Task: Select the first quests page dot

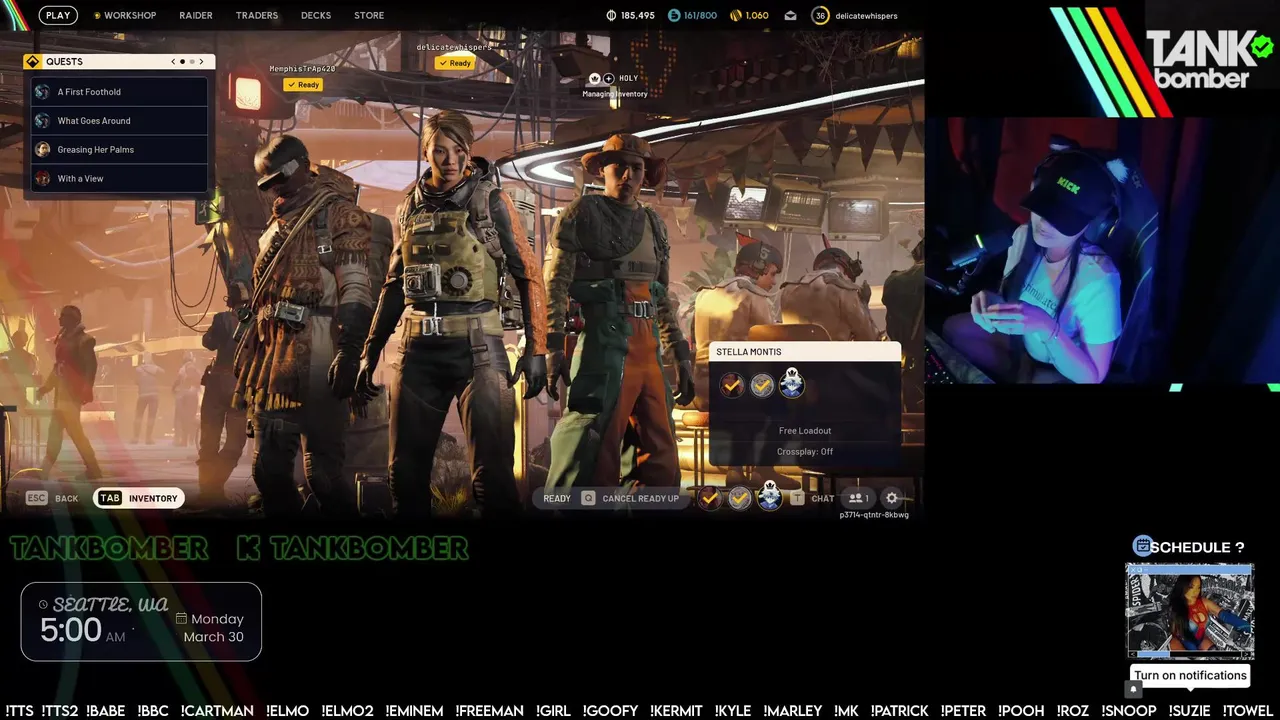Action: (182, 61)
